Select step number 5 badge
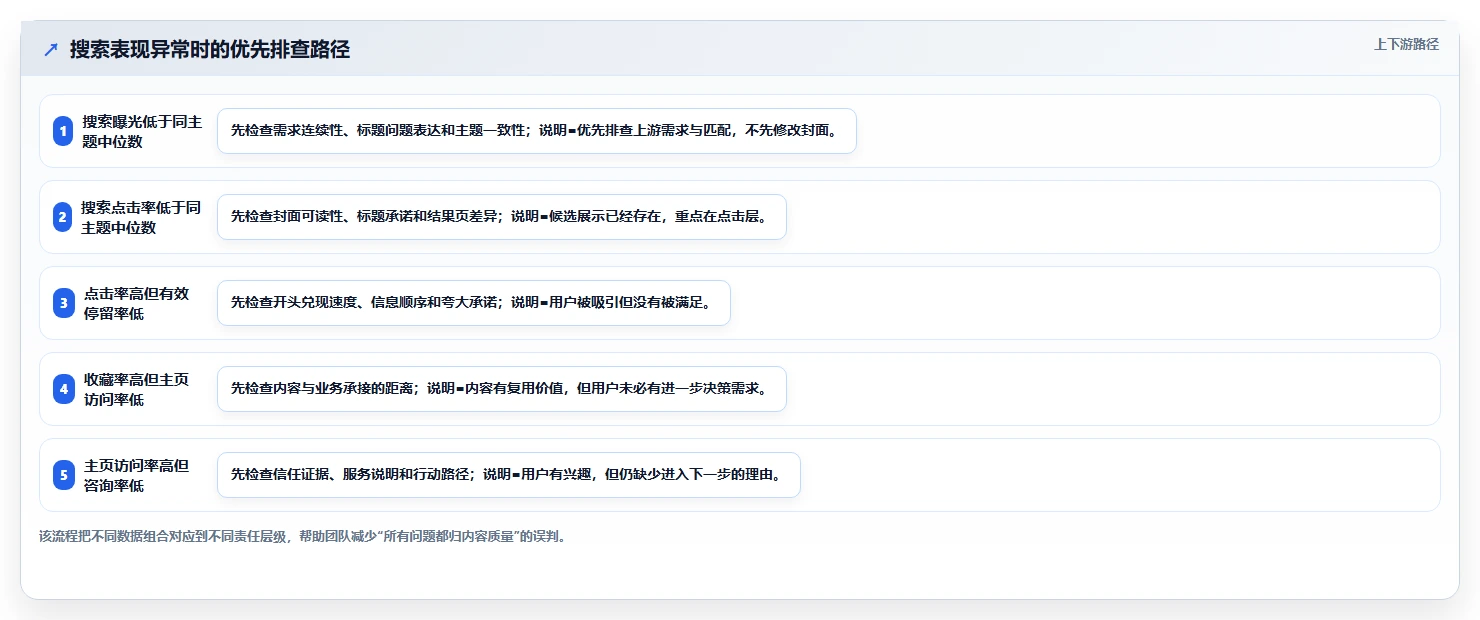This screenshot has height=620, width=1480. 63,475
